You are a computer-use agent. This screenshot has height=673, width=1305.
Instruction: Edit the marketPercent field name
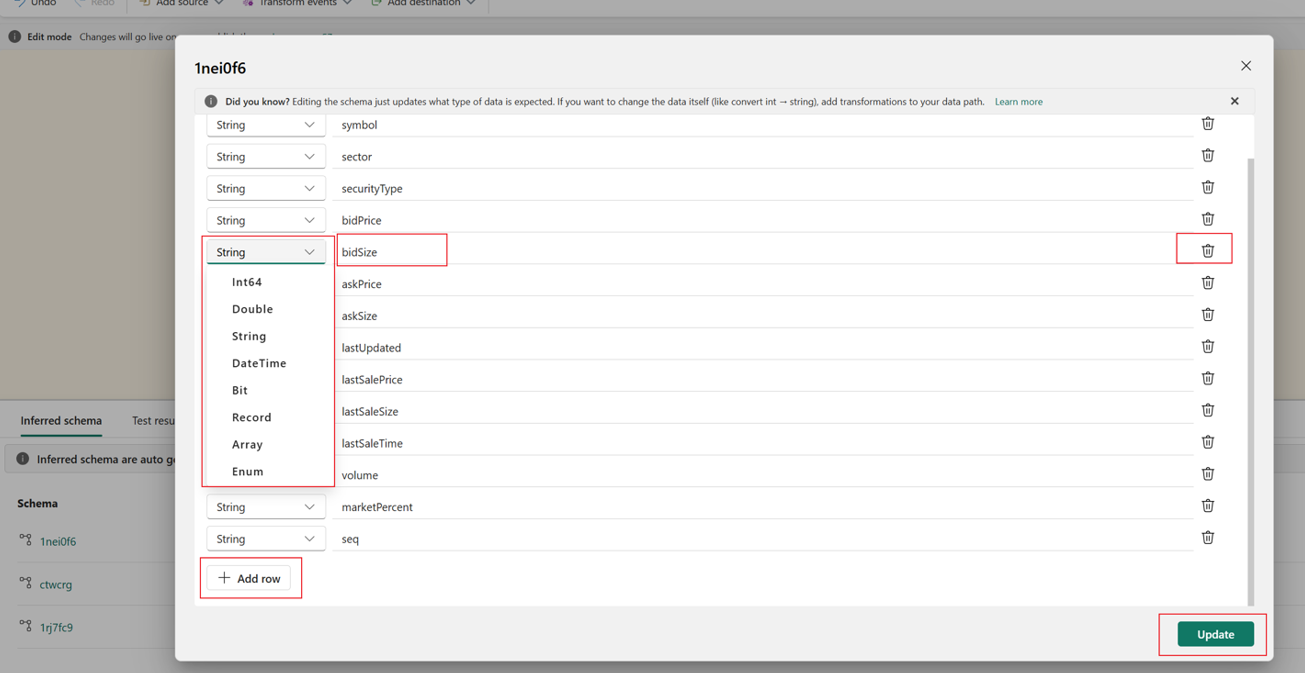click(x=762, y=507)
